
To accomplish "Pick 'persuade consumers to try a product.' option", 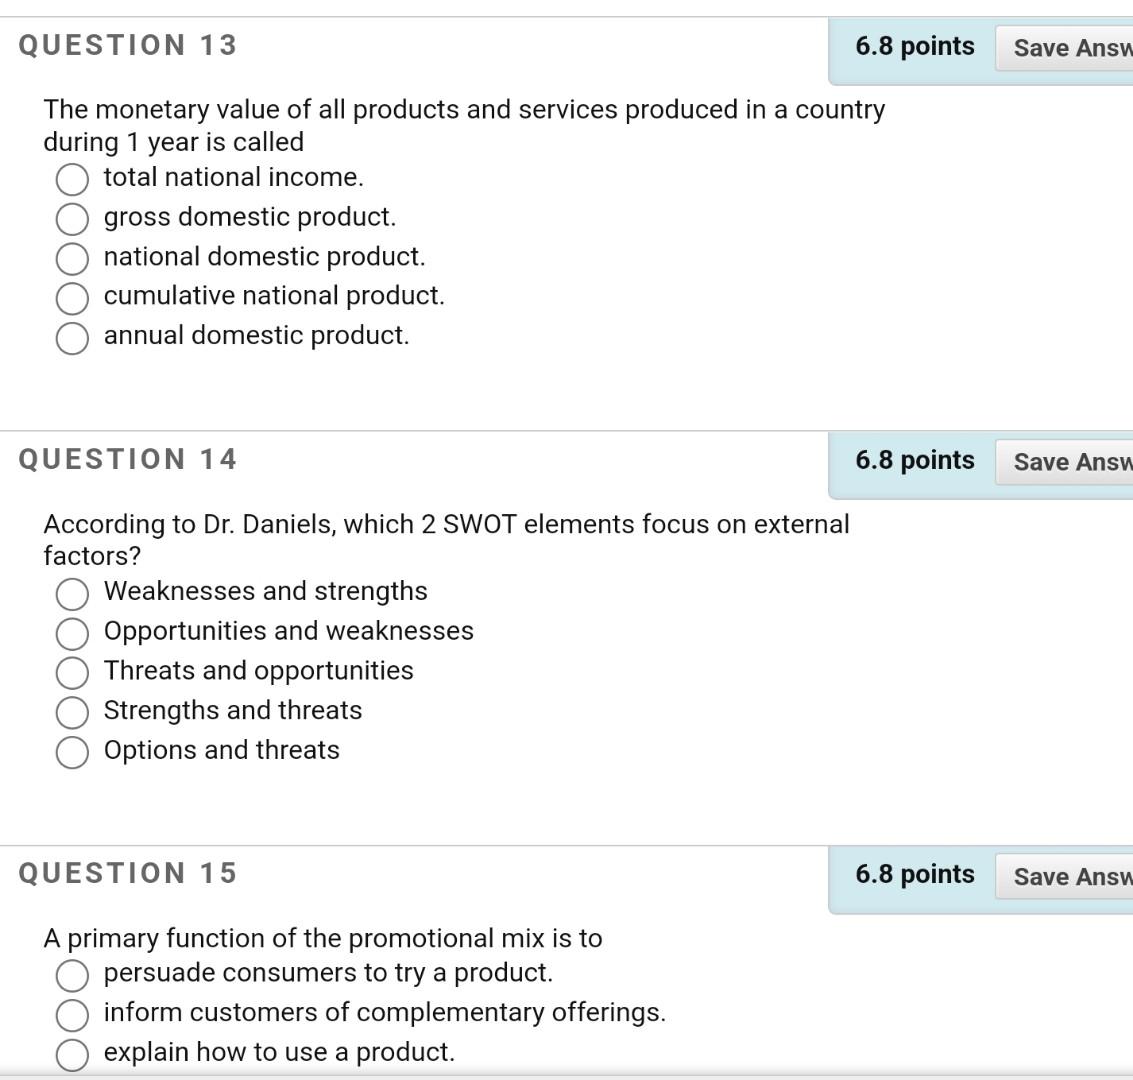I will point(71,973).
